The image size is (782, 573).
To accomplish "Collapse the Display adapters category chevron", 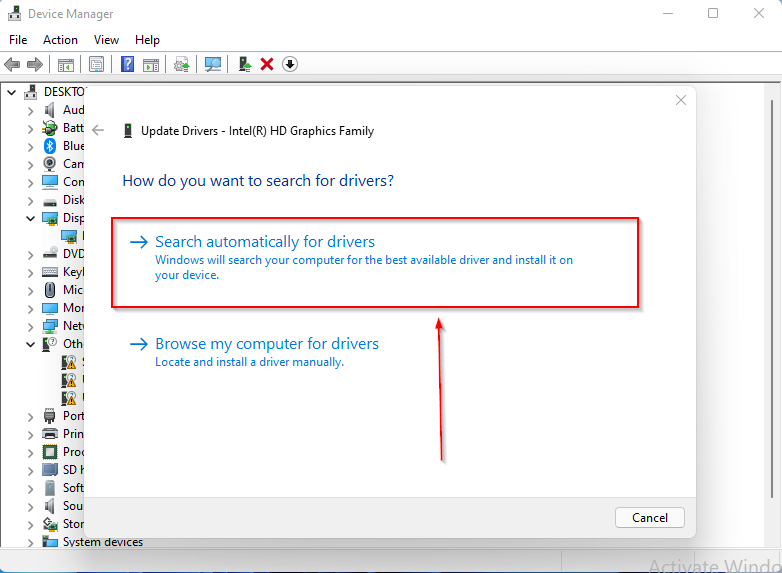I will coord(30,218).
